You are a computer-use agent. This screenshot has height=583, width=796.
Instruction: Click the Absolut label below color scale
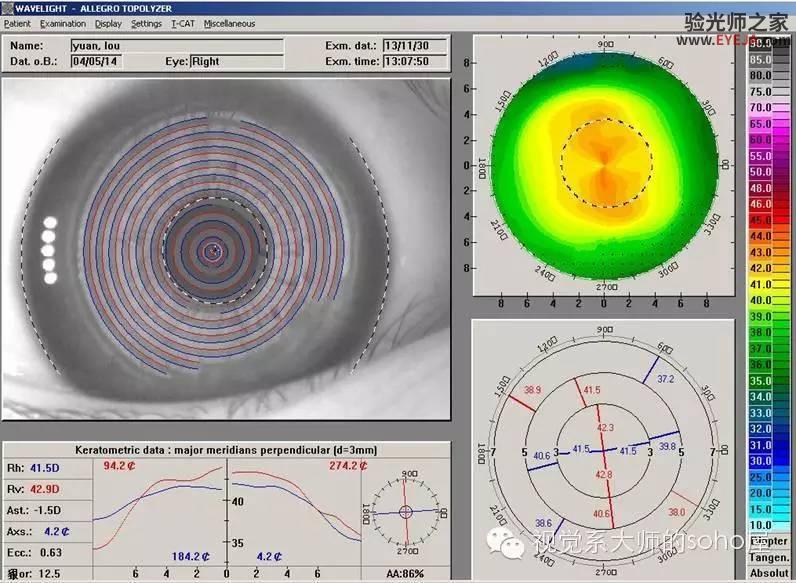(769, 573)
